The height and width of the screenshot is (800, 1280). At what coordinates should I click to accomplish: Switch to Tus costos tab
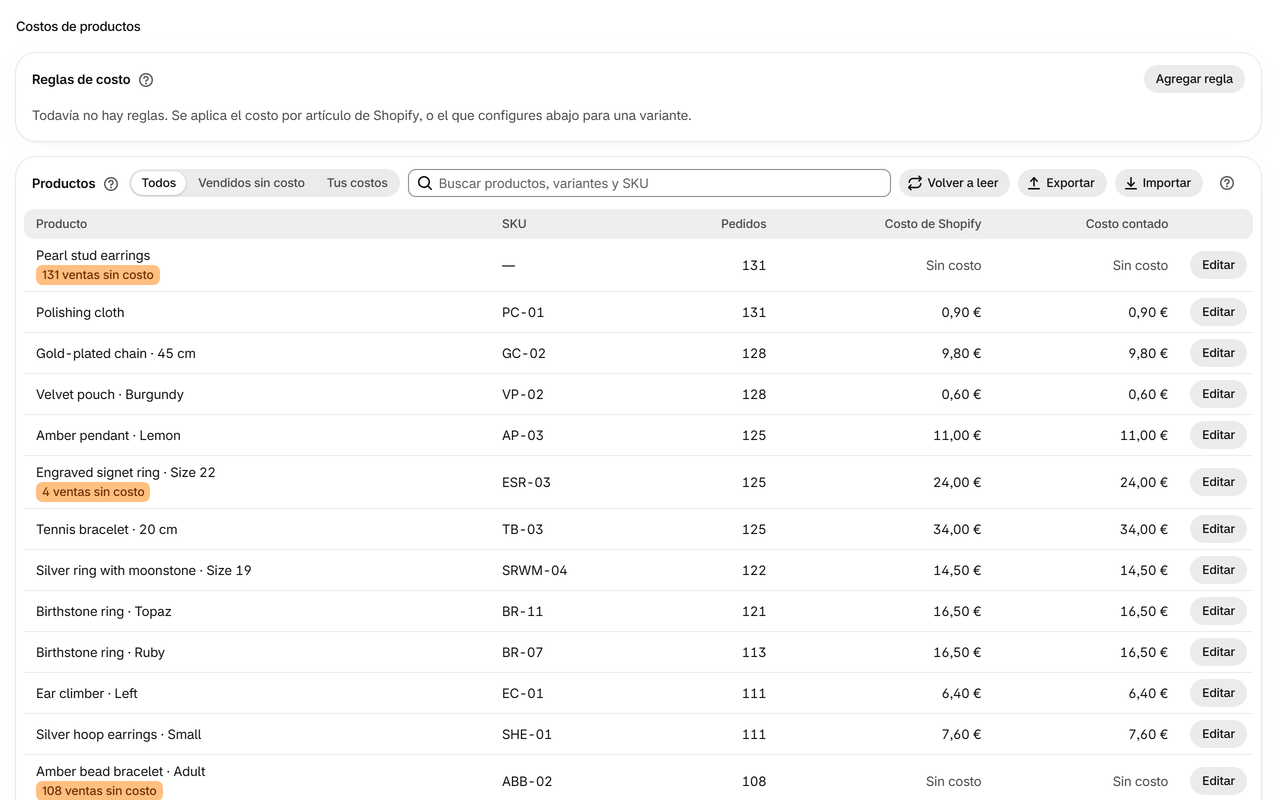pos(357,183)
